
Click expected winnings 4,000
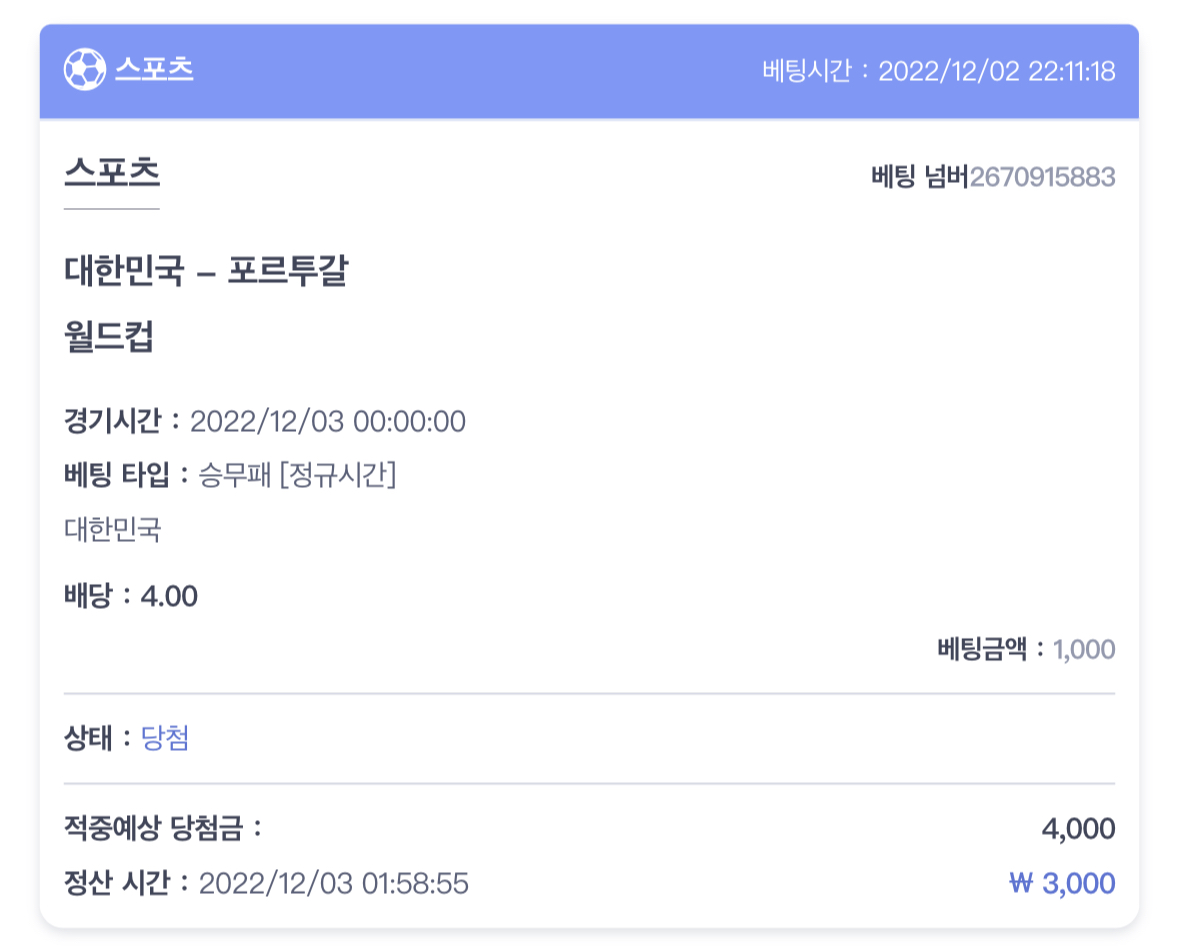[1078, 829]
